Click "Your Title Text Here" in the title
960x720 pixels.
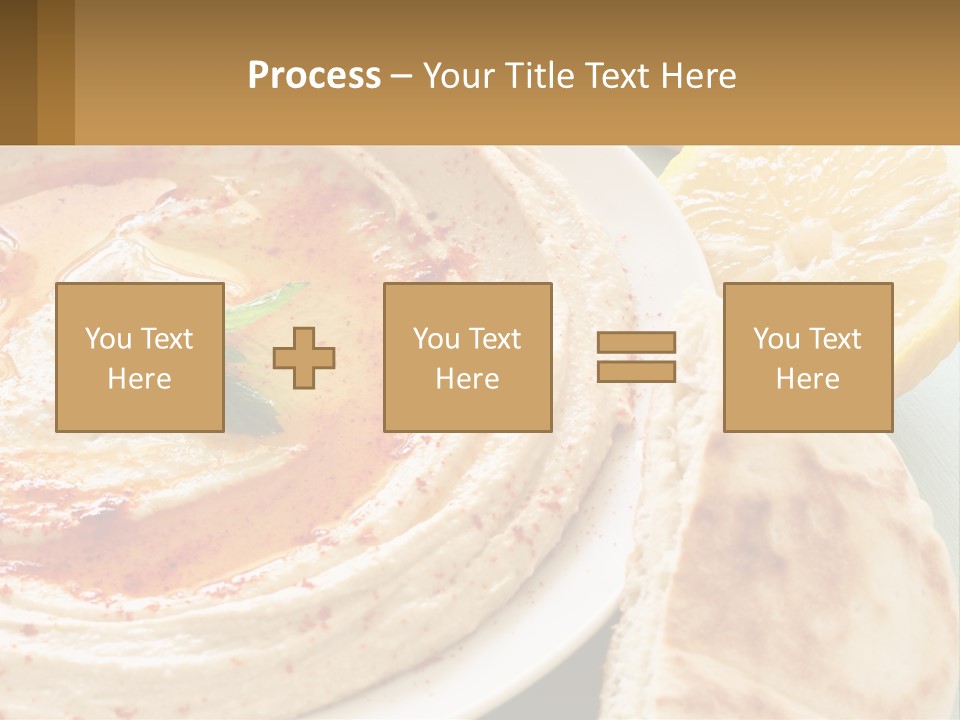(x=580, y=76)
